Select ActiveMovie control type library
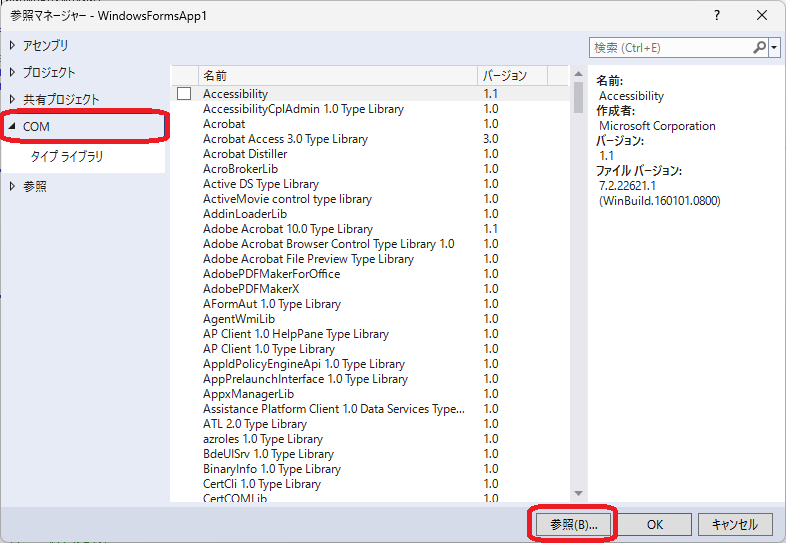The height and width of the screenshot is (543, 786). 370,199
